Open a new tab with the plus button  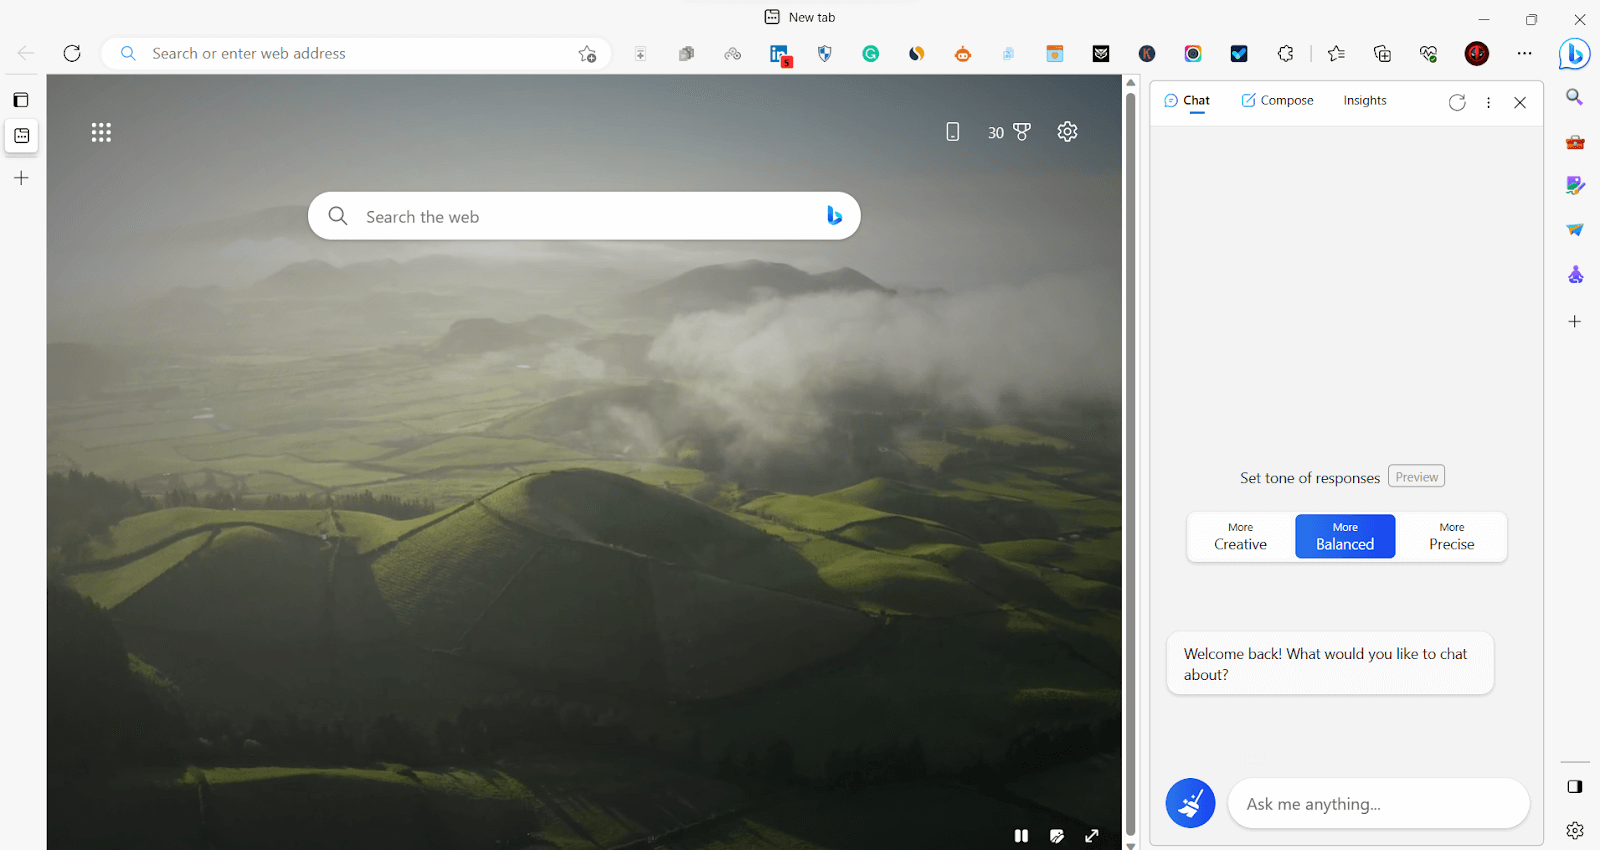[x=21, y=178]
